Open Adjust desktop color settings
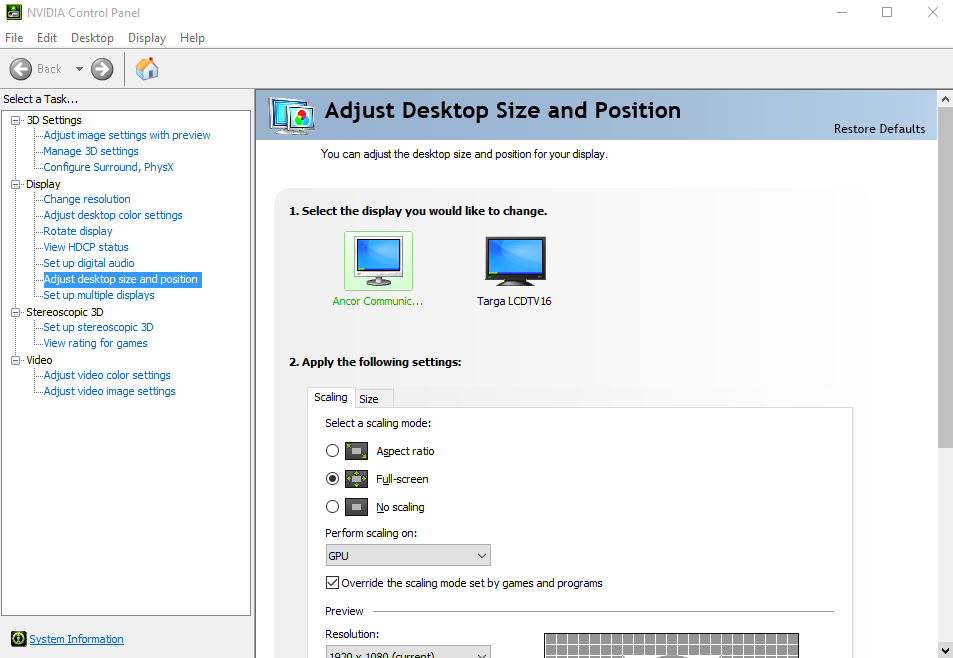The image size is (953, 658). [113, 215]
